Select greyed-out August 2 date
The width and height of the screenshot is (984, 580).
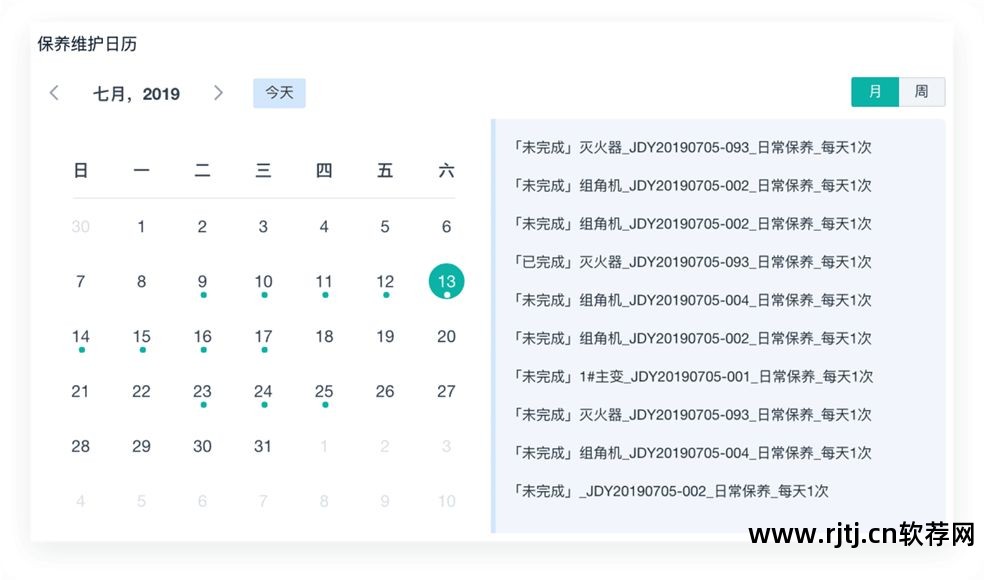(x=385, y=446)
